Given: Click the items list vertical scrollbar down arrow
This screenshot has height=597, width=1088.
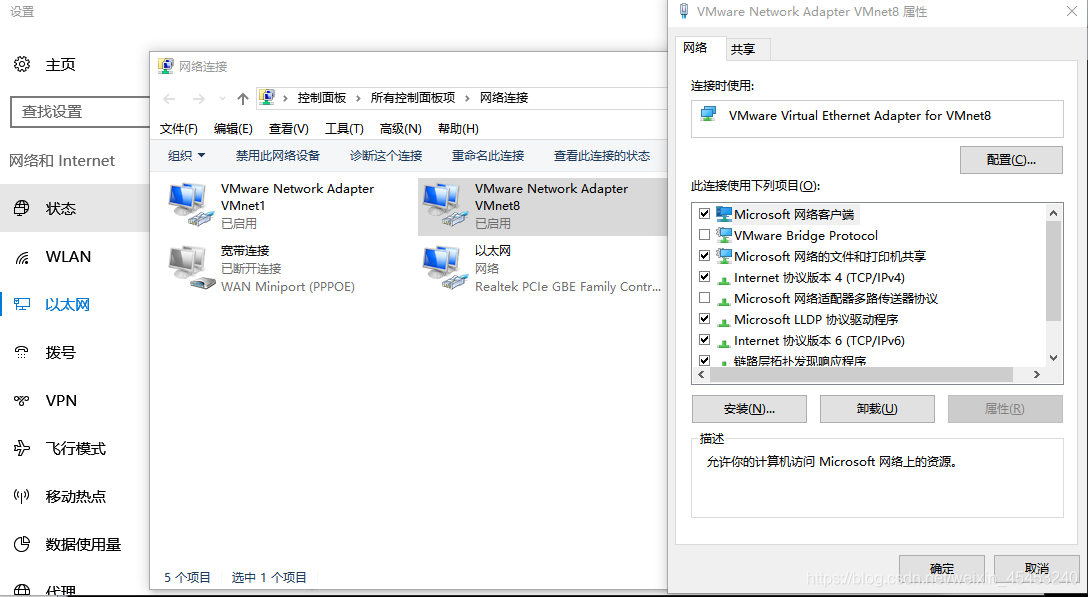Looking at the screenshot, I should [1053, 358].
